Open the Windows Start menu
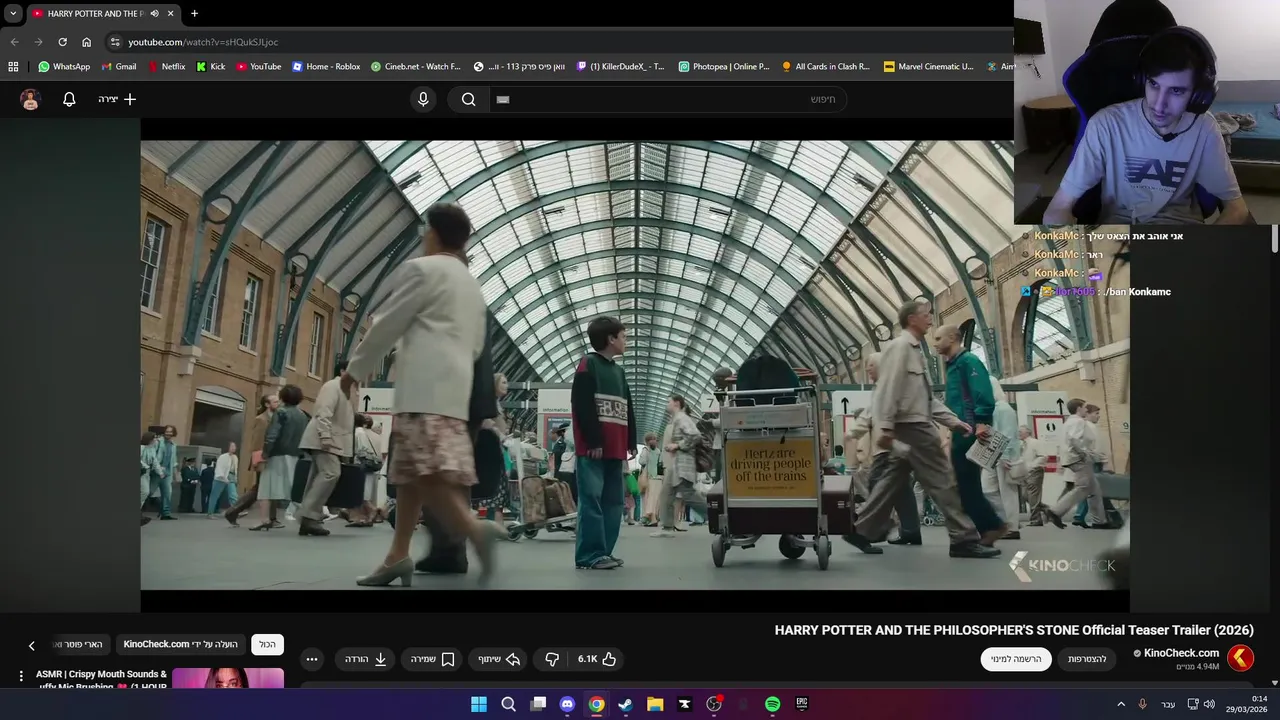Viewport: 1280px width, 720px height. point(479,704)
